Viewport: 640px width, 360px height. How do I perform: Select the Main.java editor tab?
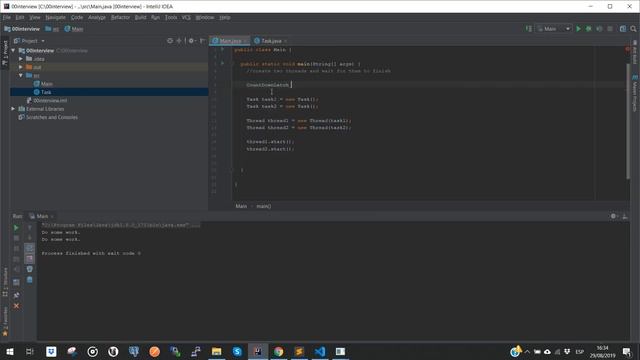click(x=230, y=41)
